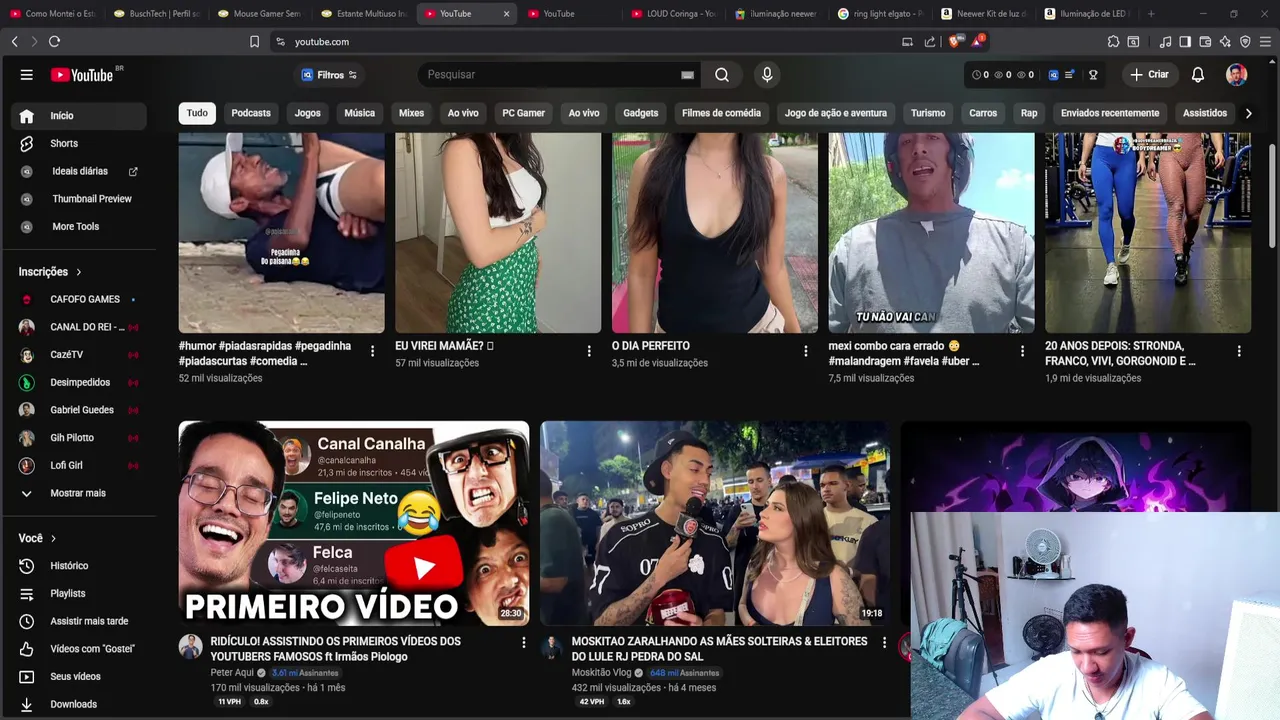Switch to the Mouse Gamer Sem browser tab
1280x720 pixels.
(x=260, y=14)
